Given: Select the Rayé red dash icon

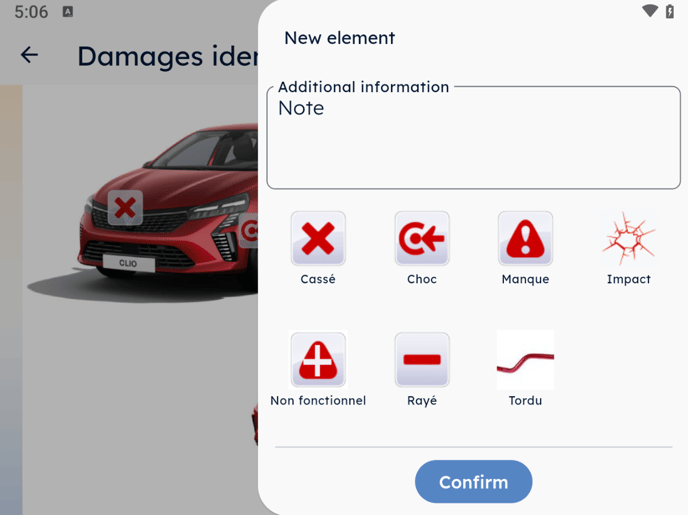Looking at the screenshot, I should click(422, 360).
